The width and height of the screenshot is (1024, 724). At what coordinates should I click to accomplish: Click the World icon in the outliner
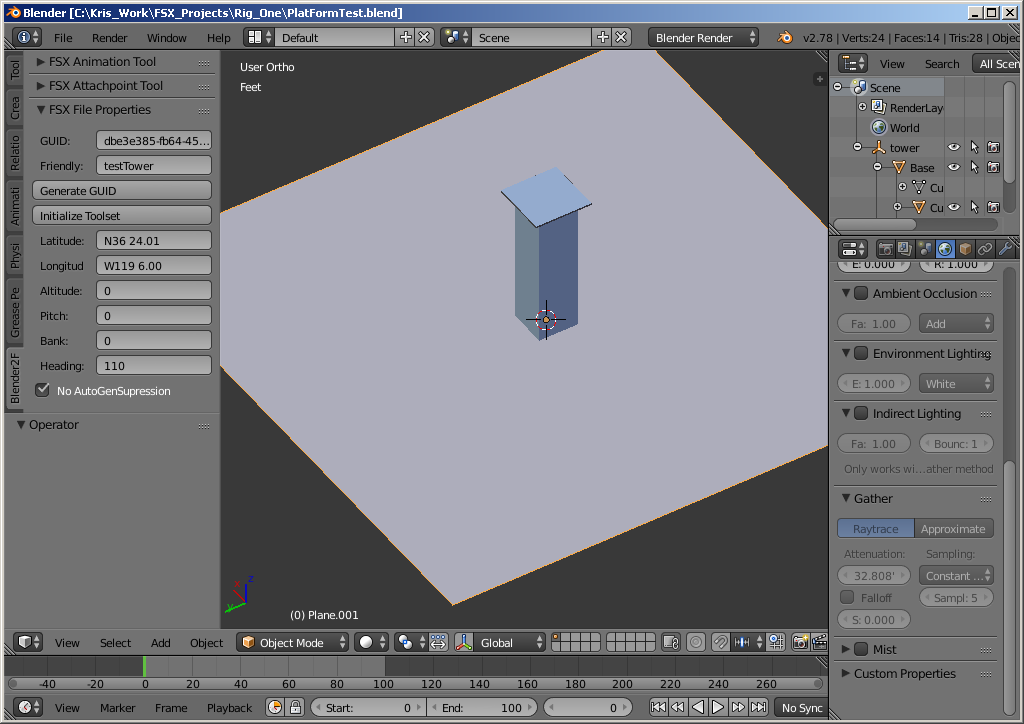[879, 128]
